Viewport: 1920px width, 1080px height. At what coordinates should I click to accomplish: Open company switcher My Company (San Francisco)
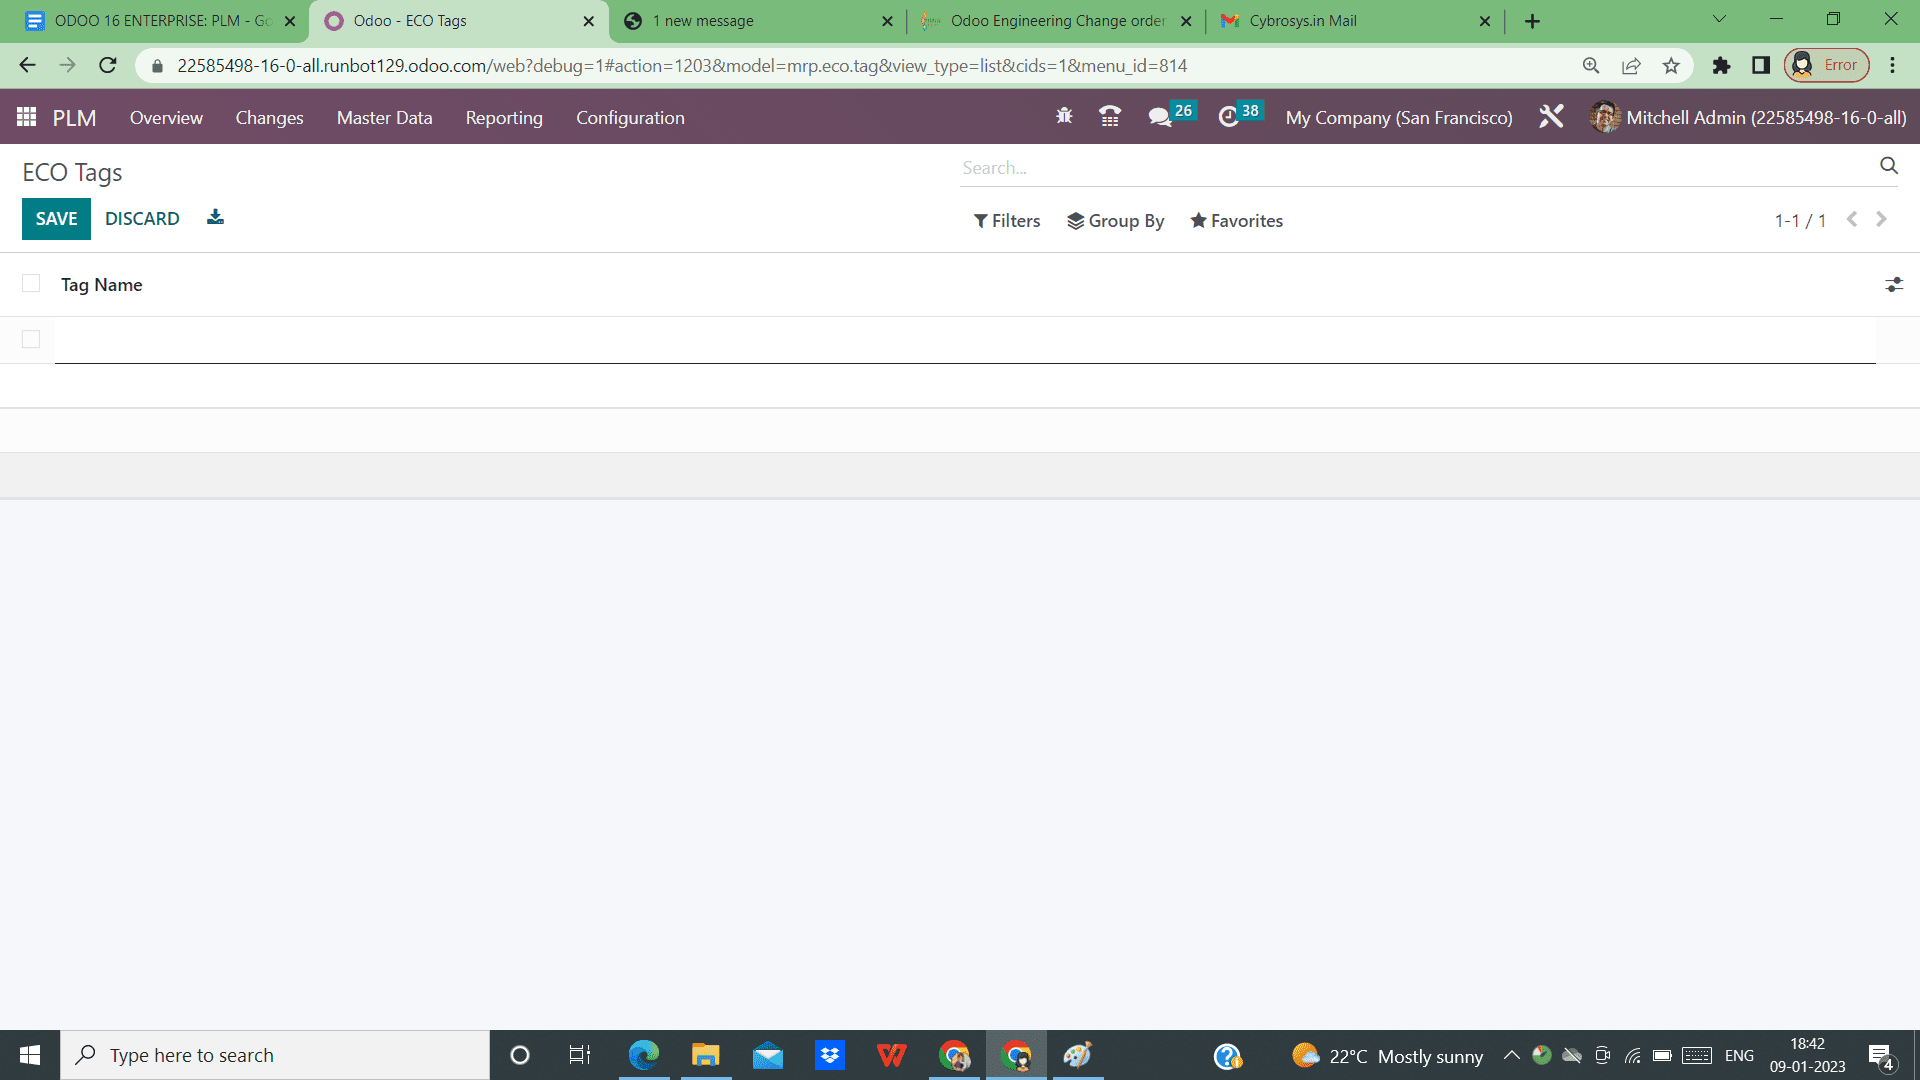click(1399, 117)
